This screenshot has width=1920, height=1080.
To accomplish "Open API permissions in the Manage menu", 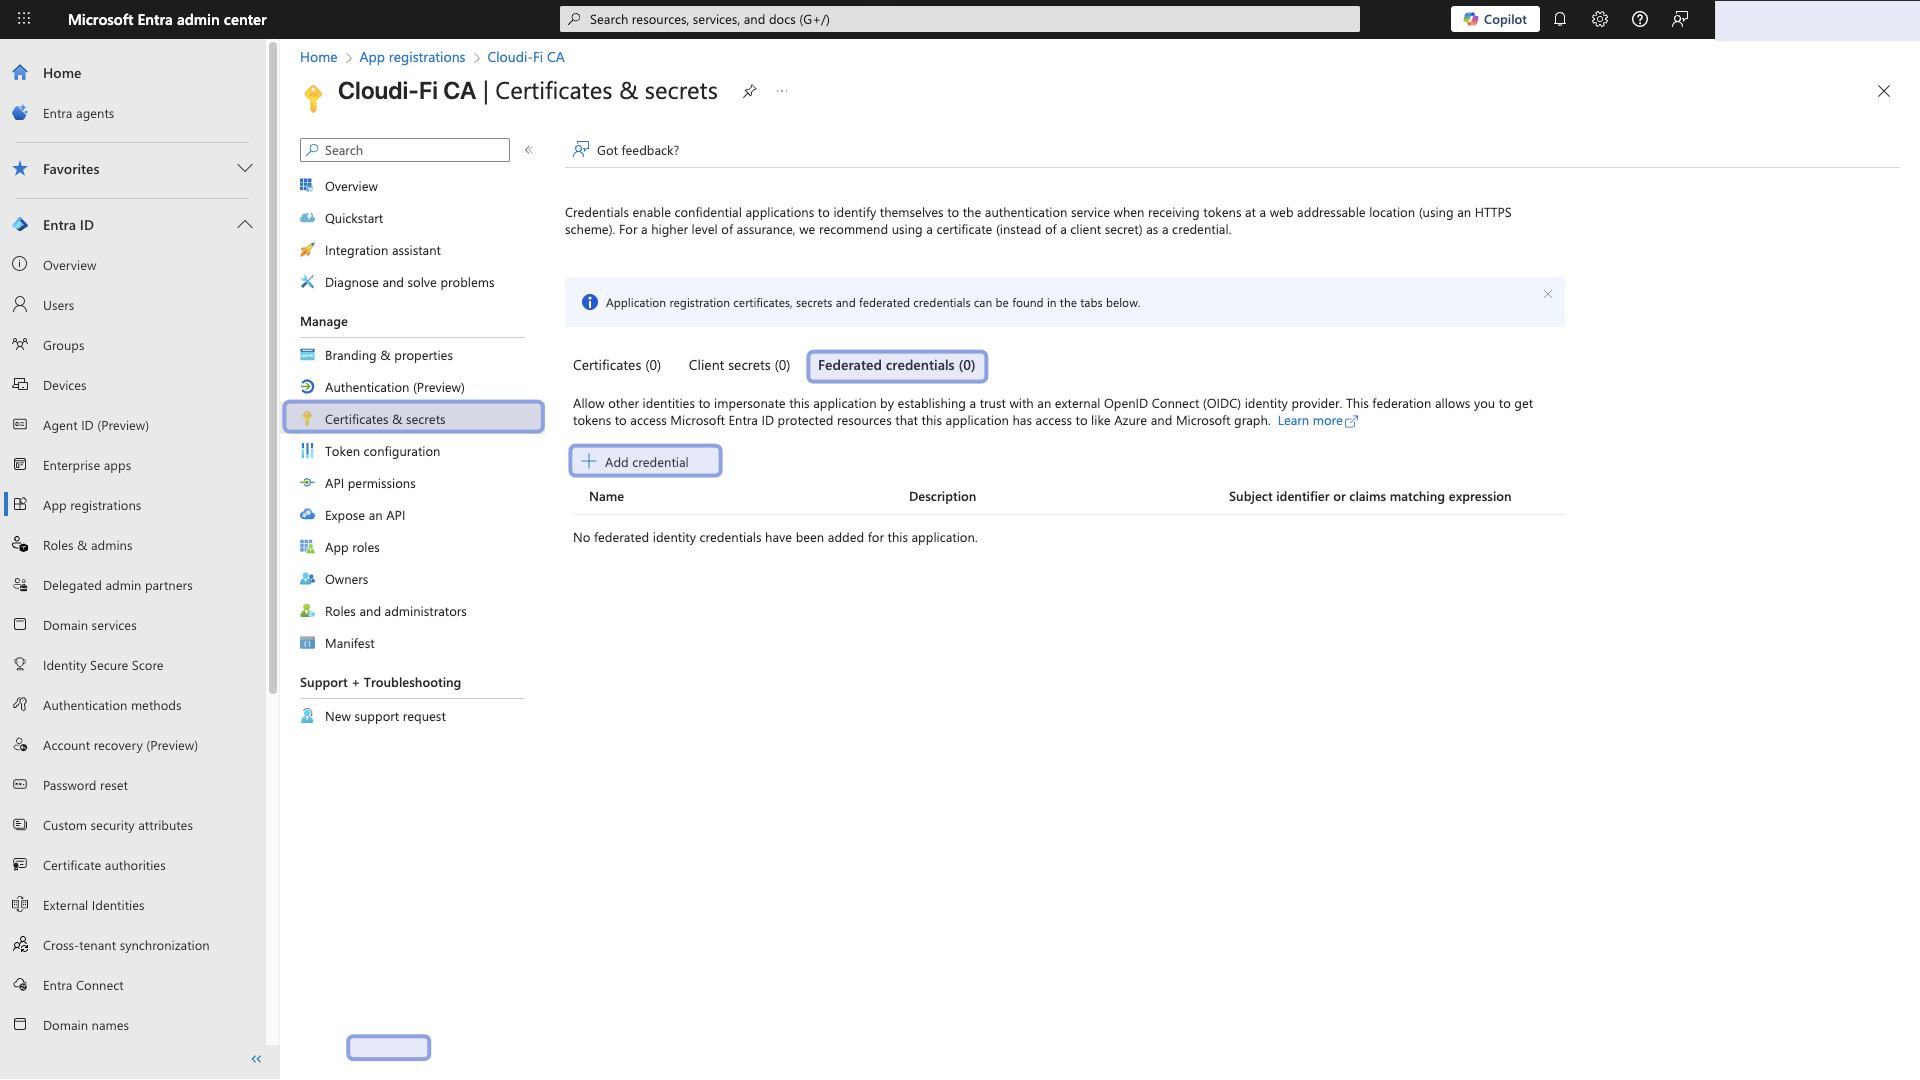I will coord(370,483).
